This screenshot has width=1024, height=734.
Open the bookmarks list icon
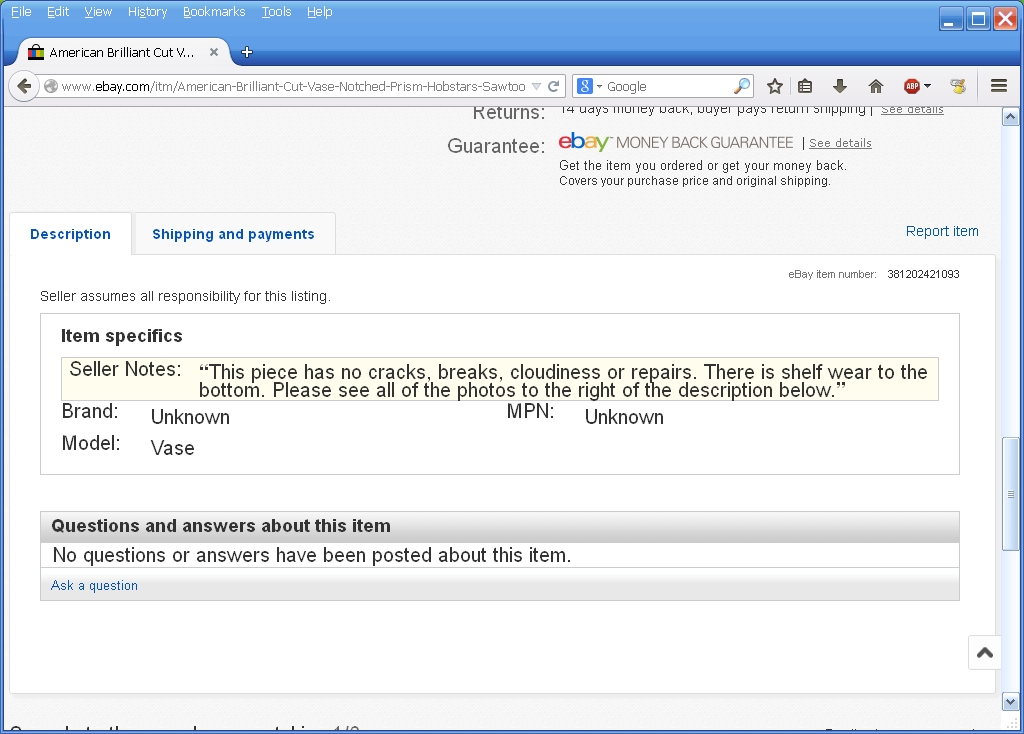(805, 86)
